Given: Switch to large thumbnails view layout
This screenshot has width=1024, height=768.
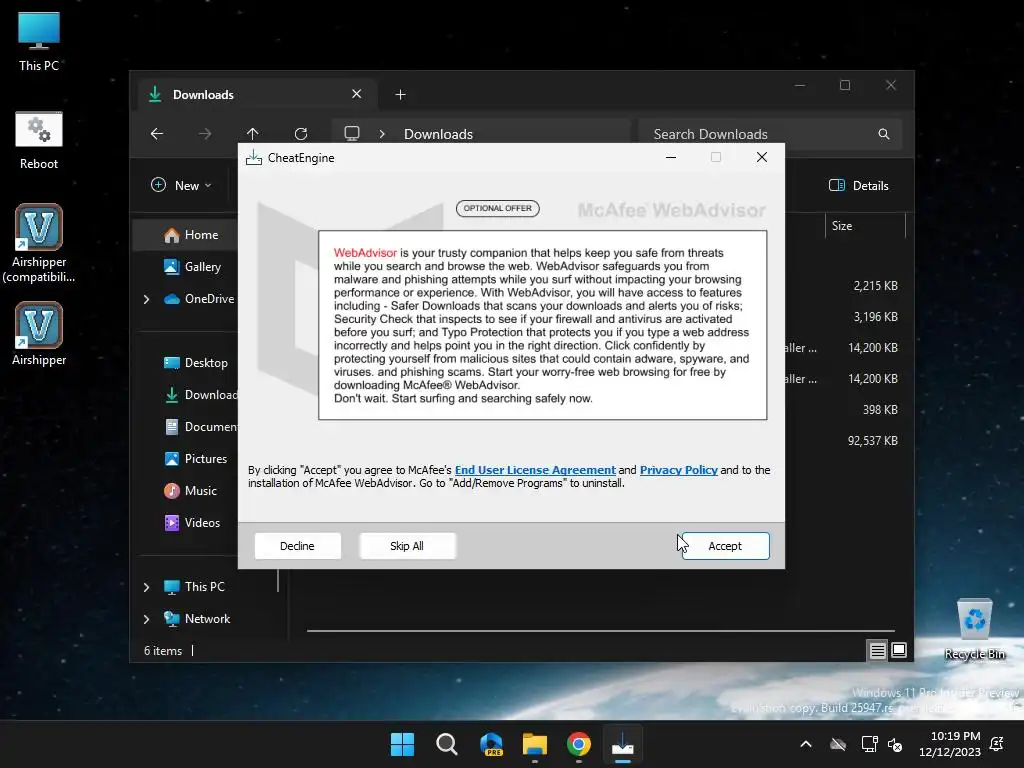Looking at the screenshot, I should [899, 650].
